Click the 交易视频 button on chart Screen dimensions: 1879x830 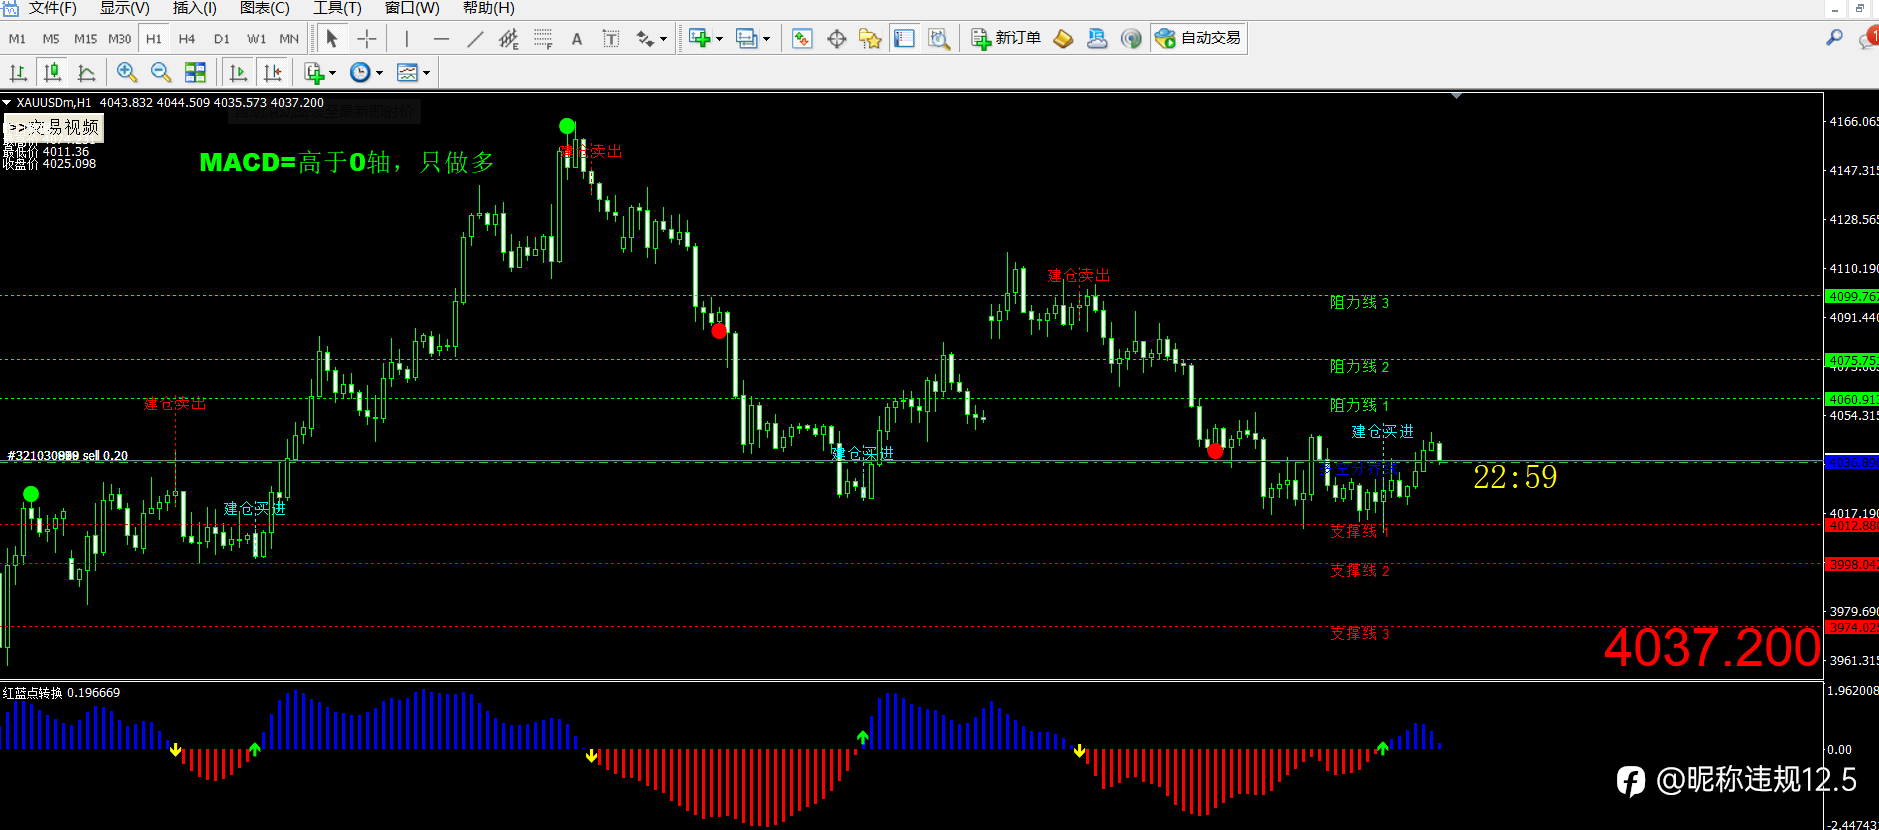pyautogui.click(x=54, y=127)
